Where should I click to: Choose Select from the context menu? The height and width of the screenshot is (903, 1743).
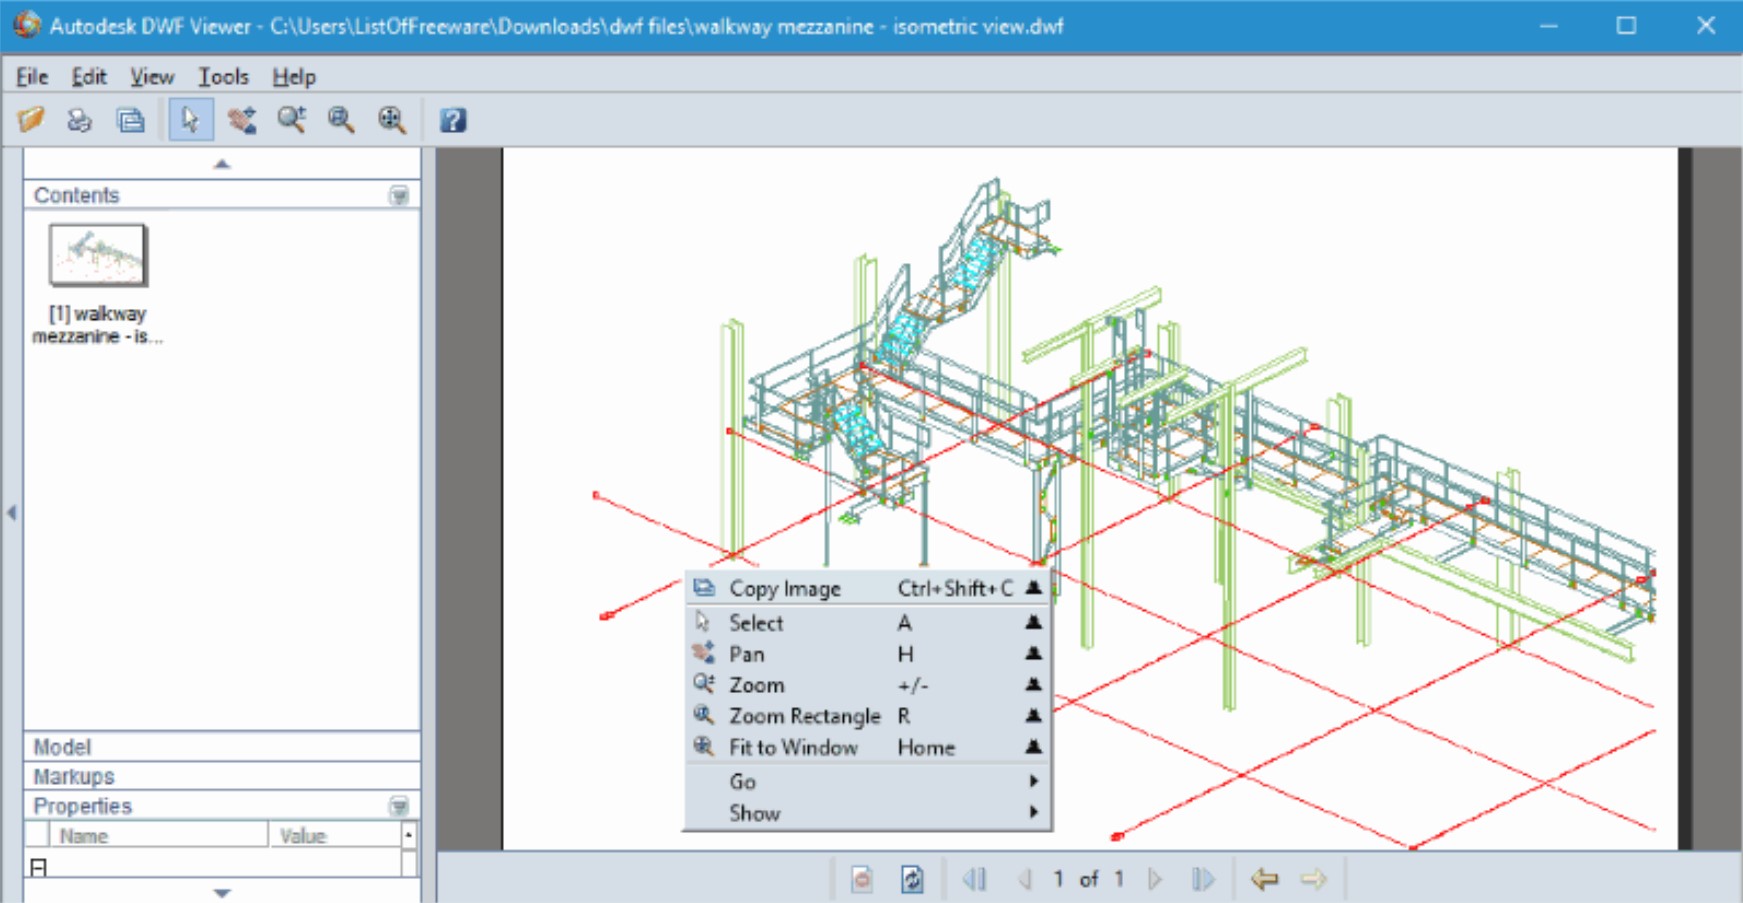pos(867,622)
